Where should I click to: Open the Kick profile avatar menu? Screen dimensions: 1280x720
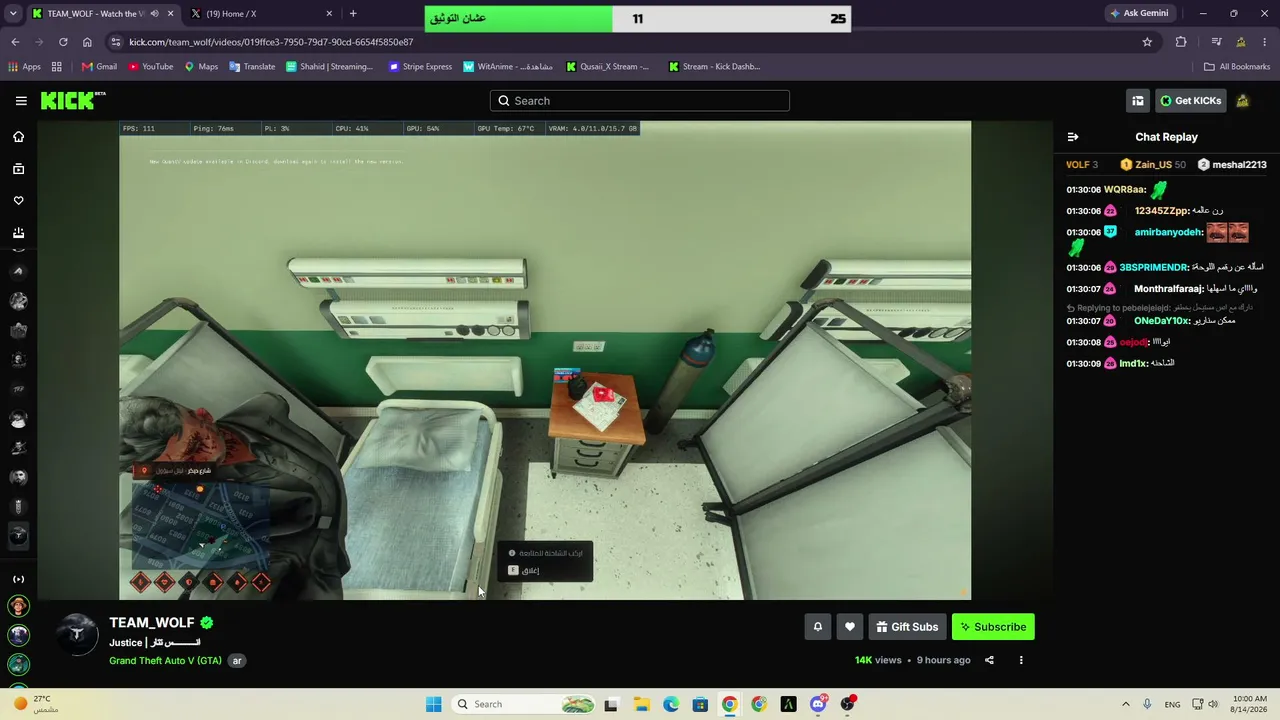click(1243, 101)
